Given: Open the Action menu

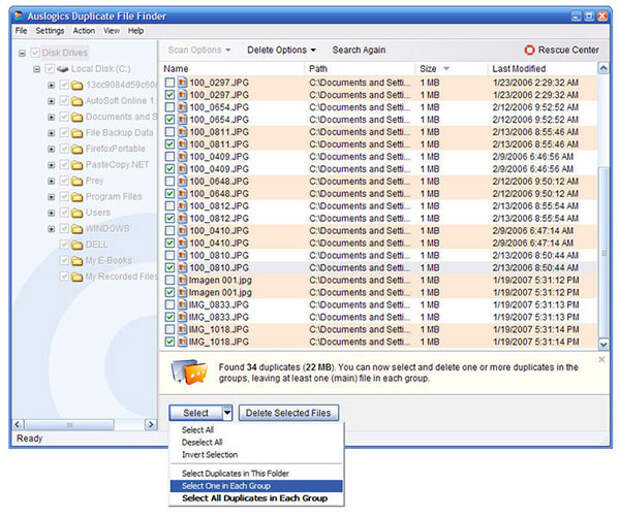Looking at the screenshot, I should (x=84, y=31).
